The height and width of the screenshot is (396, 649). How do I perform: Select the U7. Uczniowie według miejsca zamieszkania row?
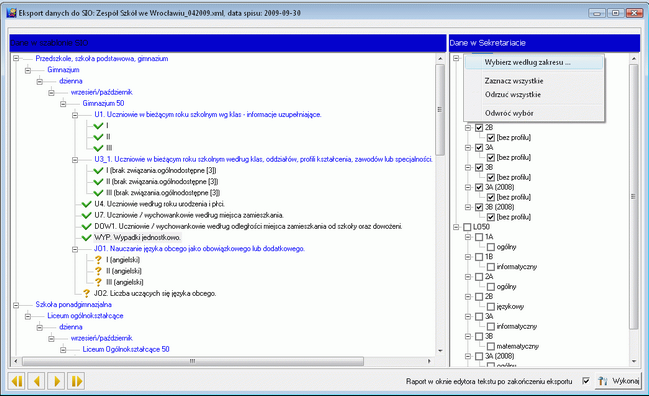coord(189,215)
